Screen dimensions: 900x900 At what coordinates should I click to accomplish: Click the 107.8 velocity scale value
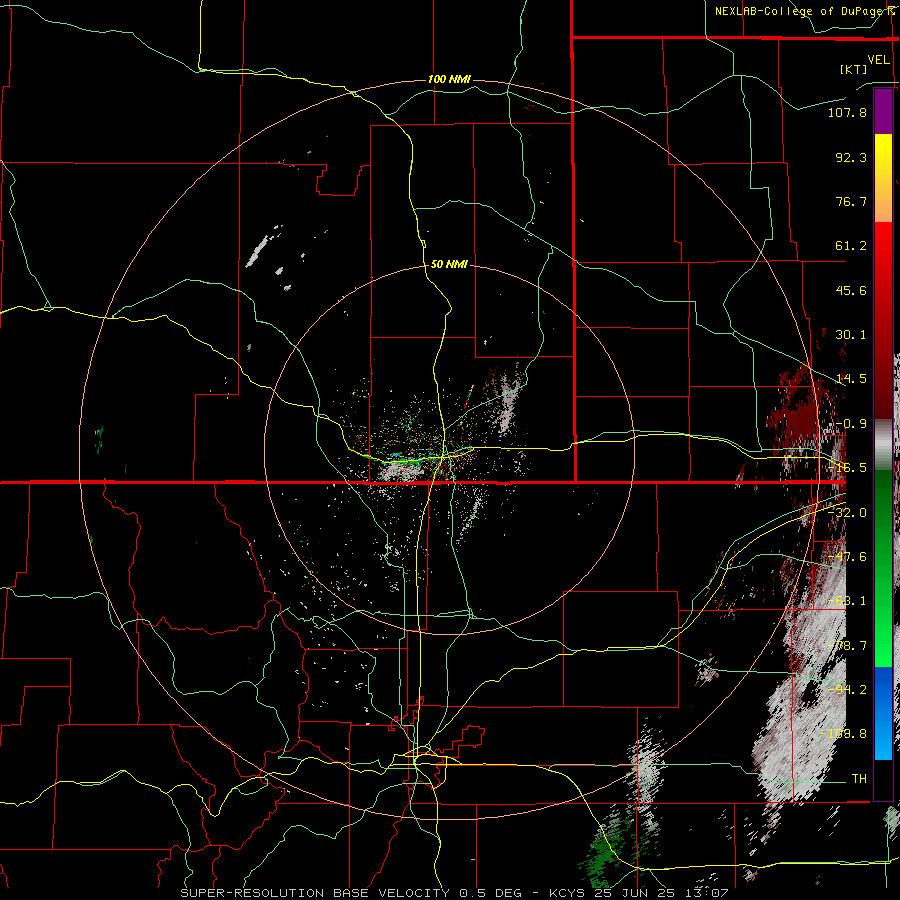[x=847, y=112]
